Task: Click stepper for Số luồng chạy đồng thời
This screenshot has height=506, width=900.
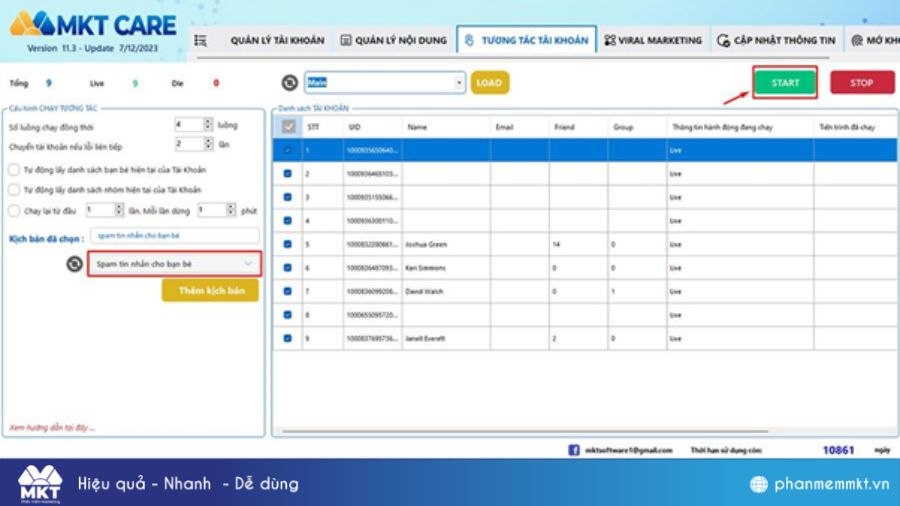Action: [x=208, y=124]
